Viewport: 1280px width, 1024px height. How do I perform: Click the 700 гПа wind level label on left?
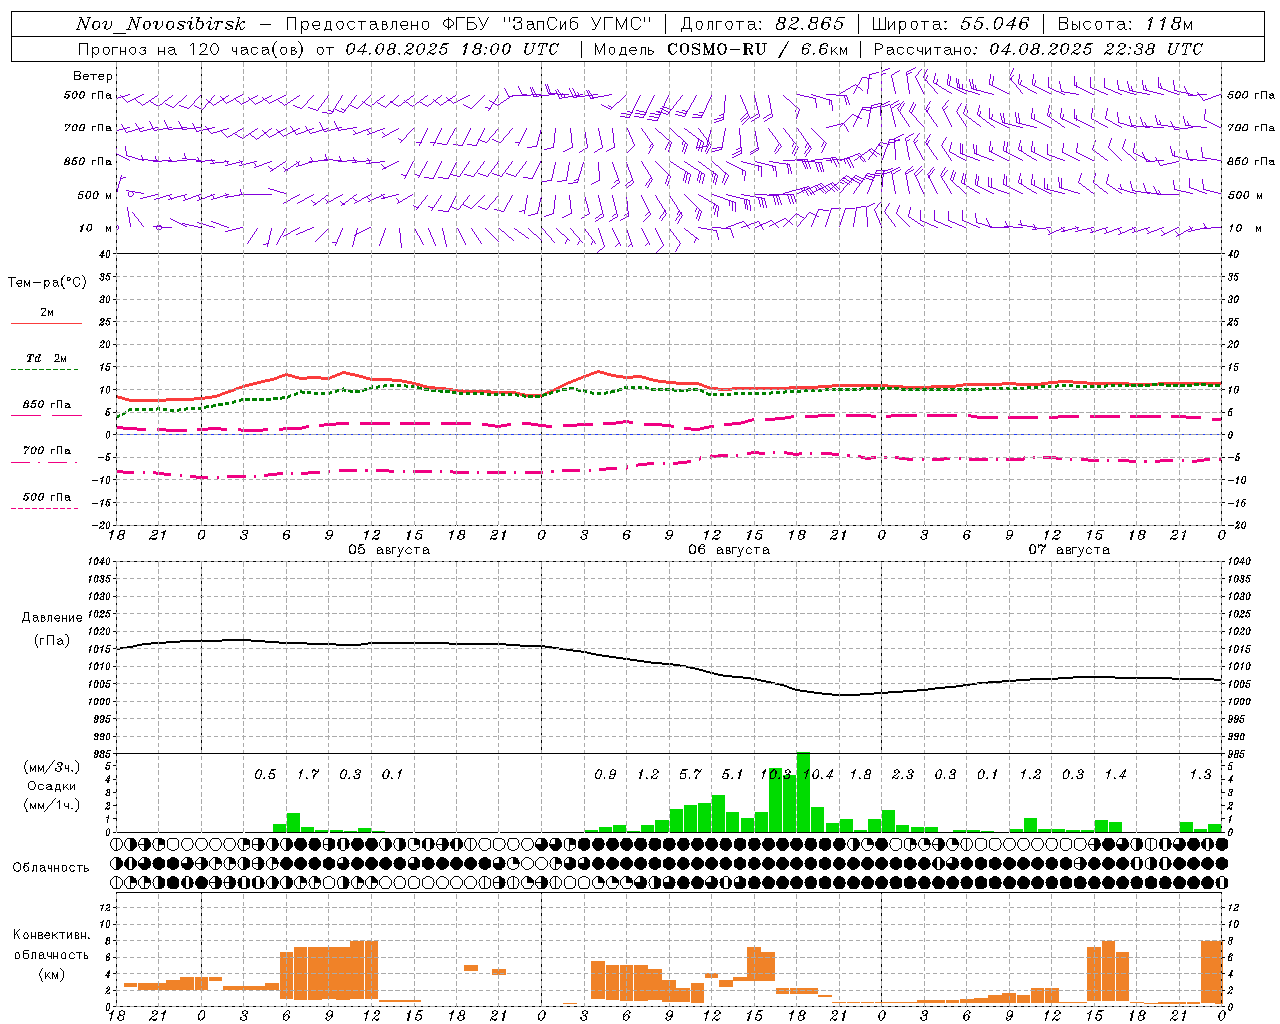pos(88,128)
